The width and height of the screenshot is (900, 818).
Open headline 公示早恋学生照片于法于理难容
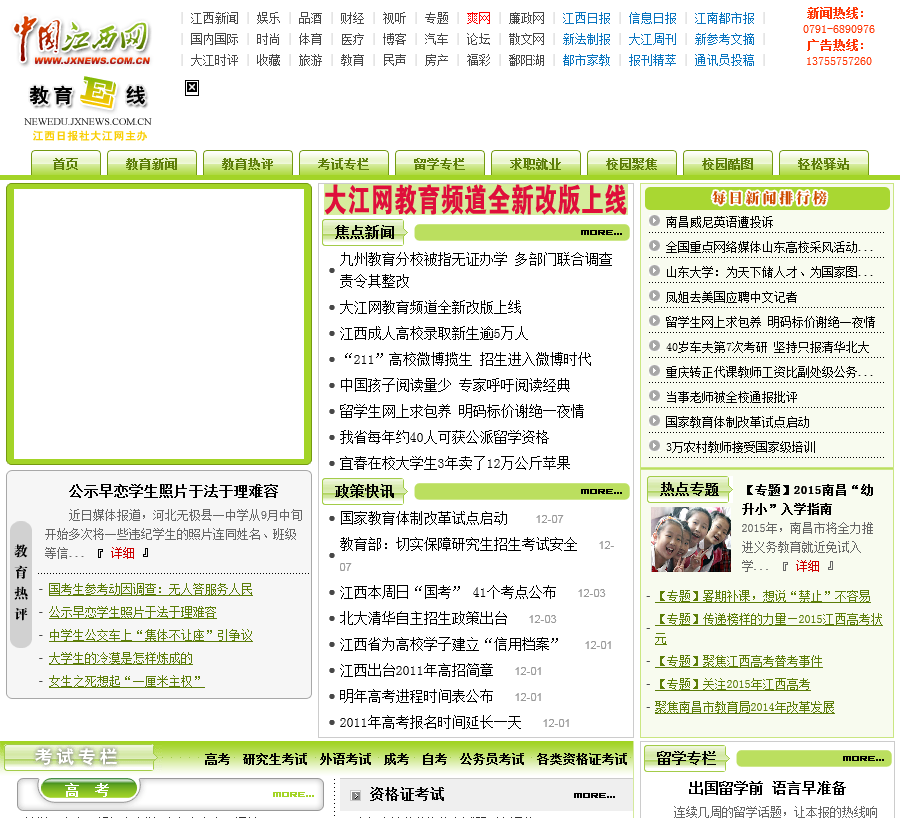(173, 491)
